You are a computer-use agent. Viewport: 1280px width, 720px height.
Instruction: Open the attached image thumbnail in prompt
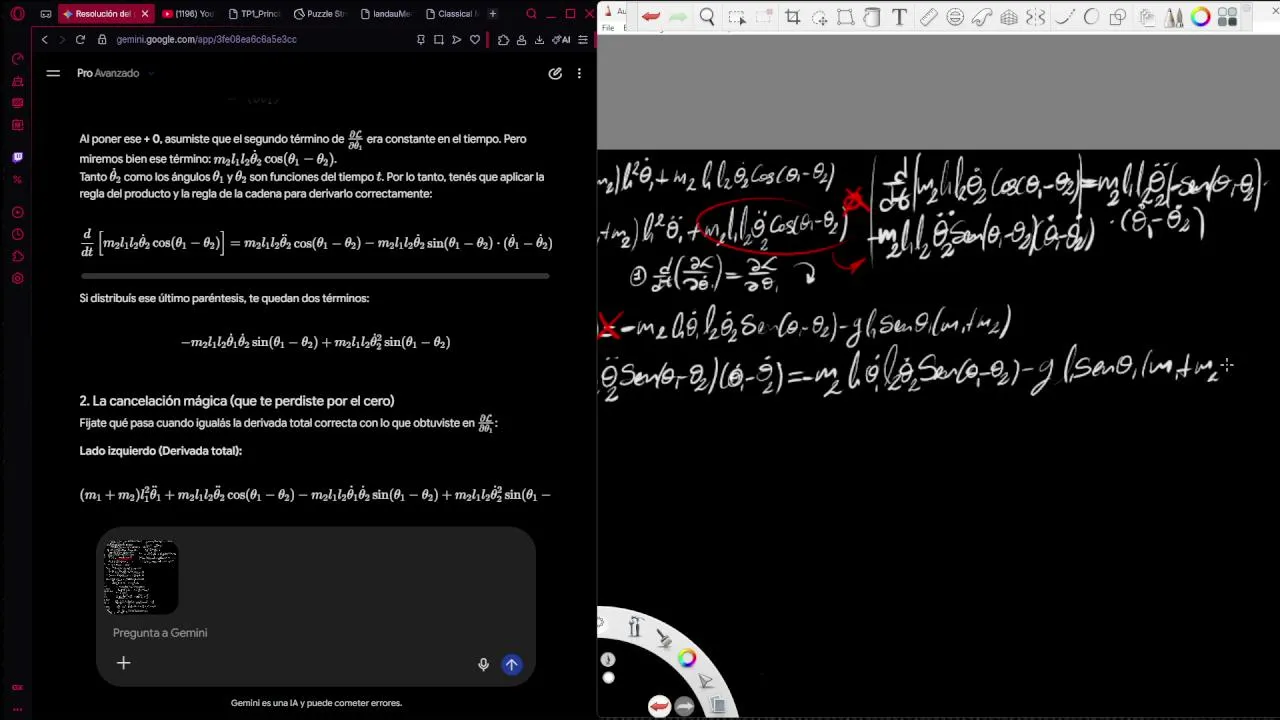coord(141,577)
